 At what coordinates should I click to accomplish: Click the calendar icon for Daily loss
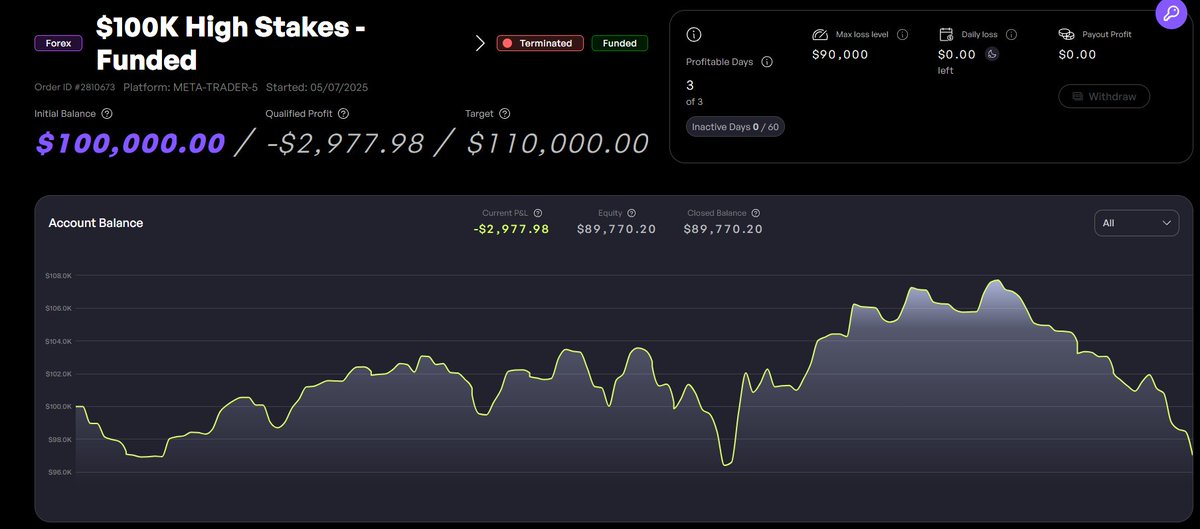click(946, 34)
